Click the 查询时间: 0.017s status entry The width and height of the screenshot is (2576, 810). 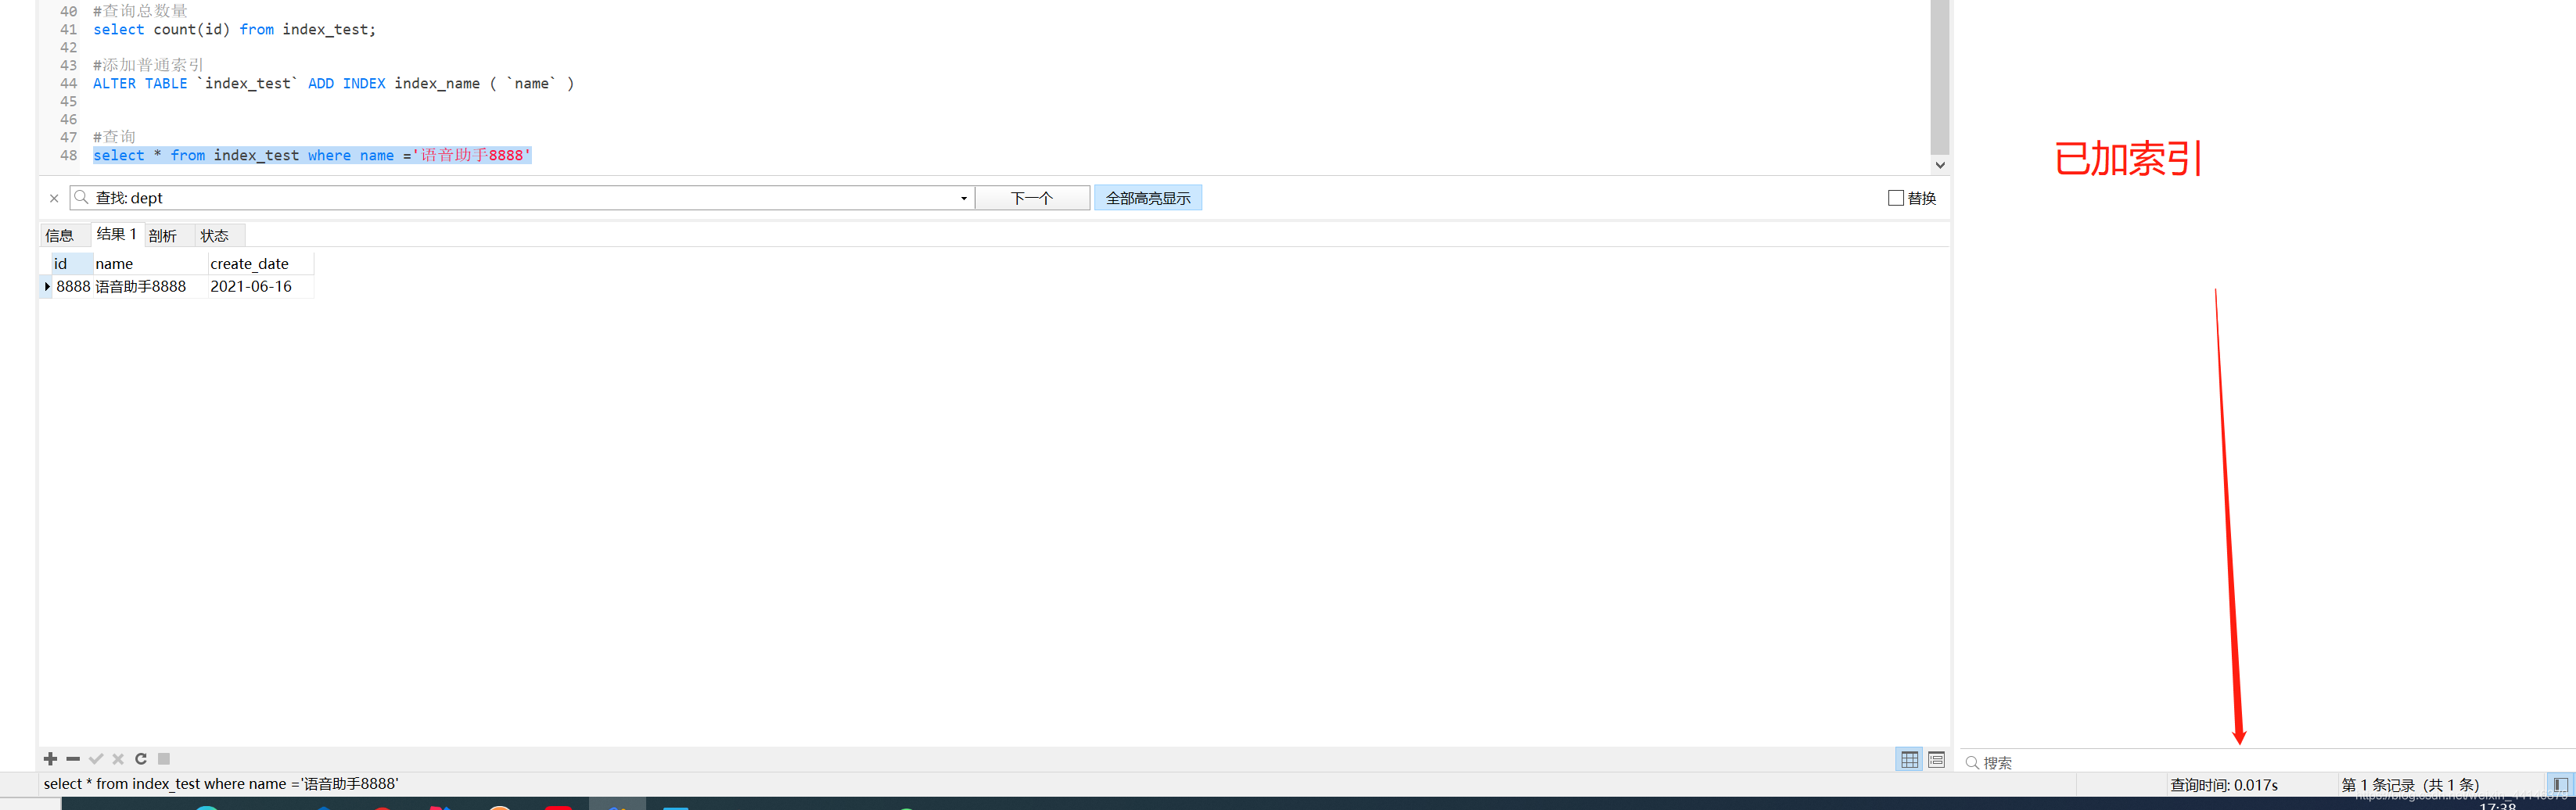coord(2224,785)
